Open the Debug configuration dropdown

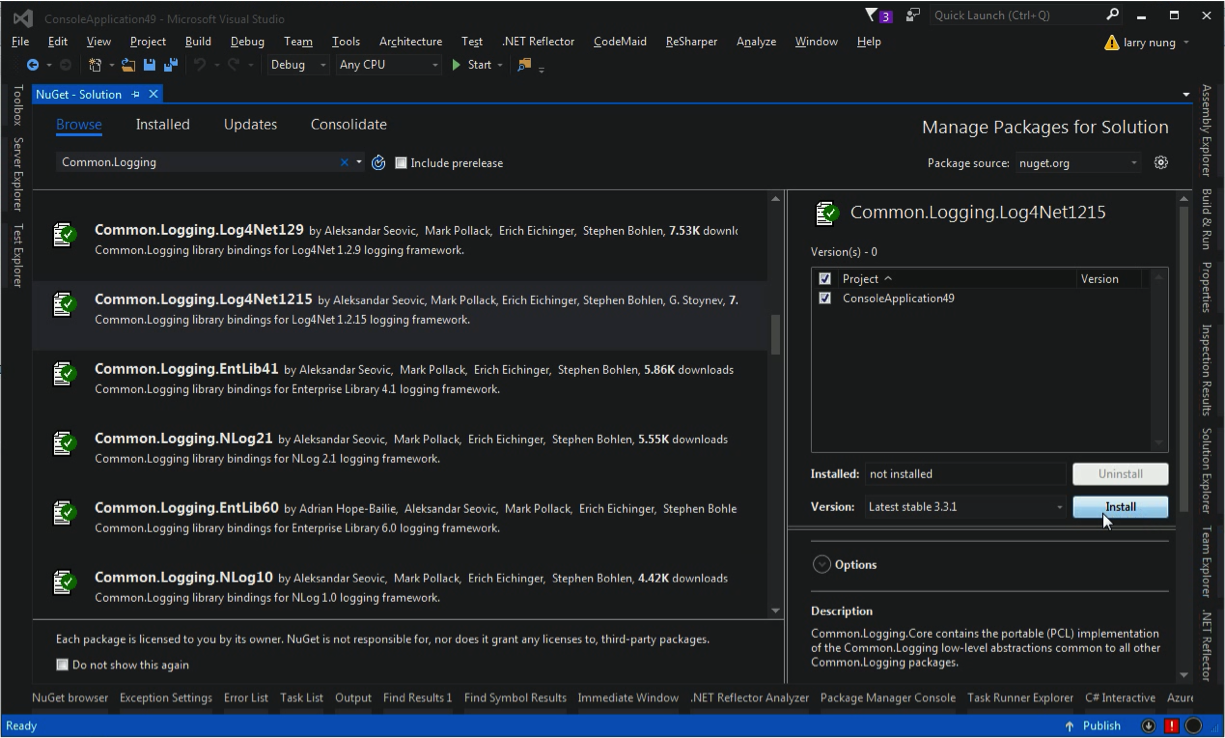coord(298,65)
